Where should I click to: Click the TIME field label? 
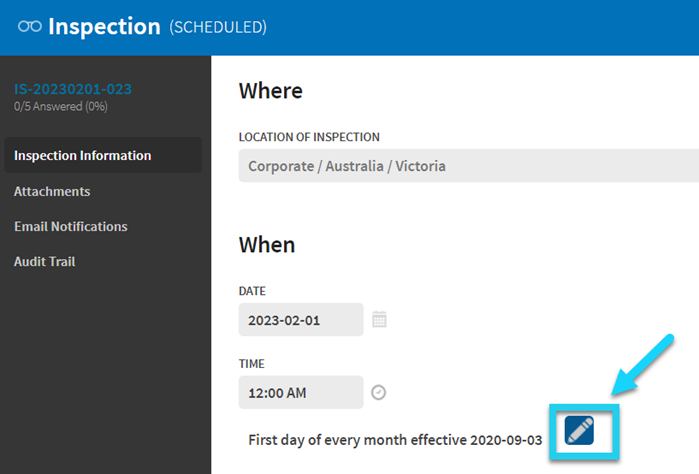pyautogui.click(x=252, y=364)
